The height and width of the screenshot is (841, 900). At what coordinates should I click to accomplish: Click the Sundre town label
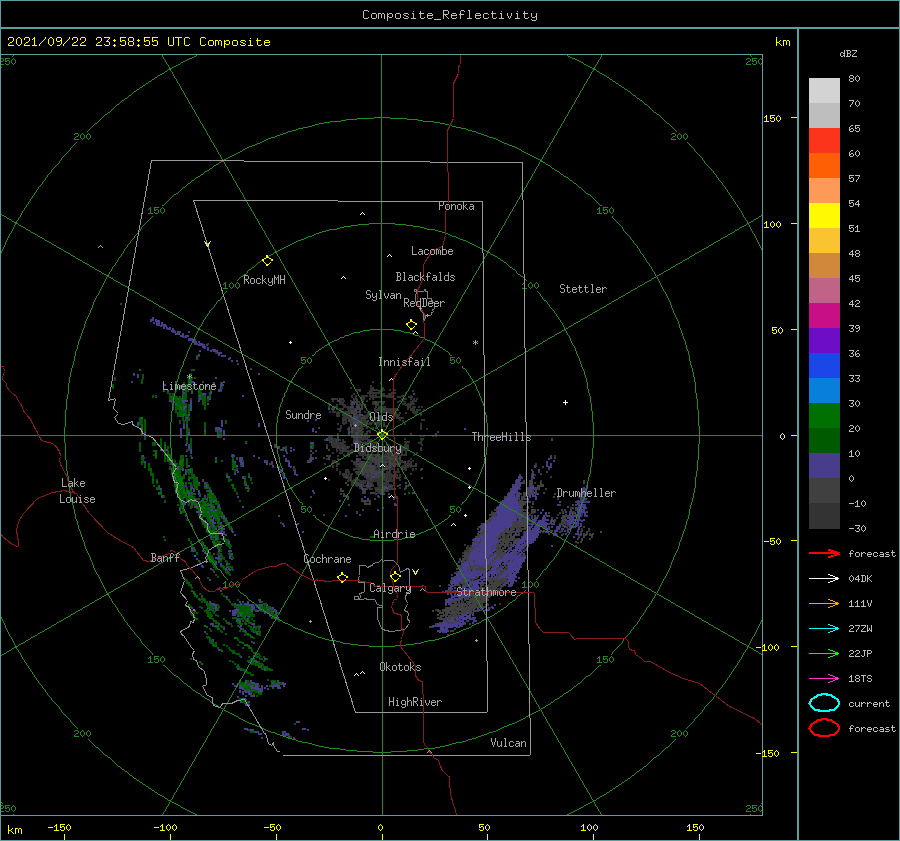pos(304,414)
